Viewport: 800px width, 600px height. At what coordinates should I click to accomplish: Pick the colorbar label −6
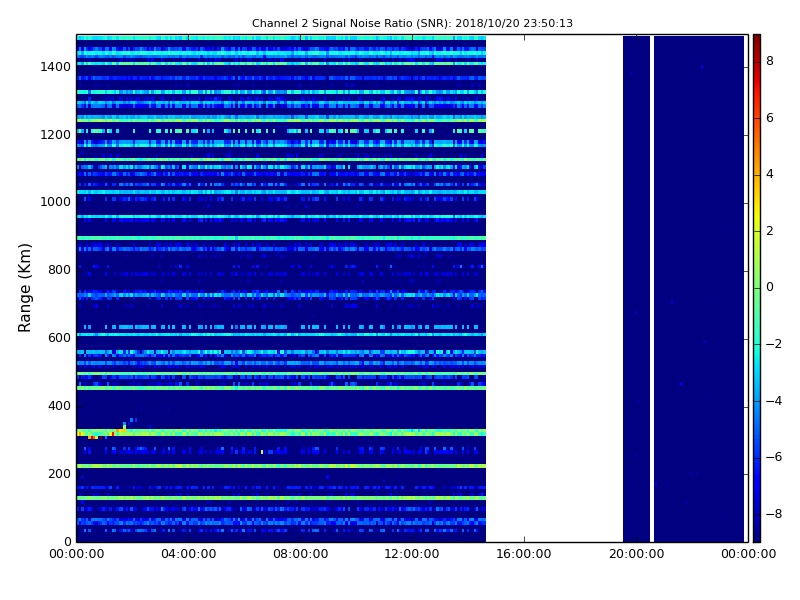(773, 457)
